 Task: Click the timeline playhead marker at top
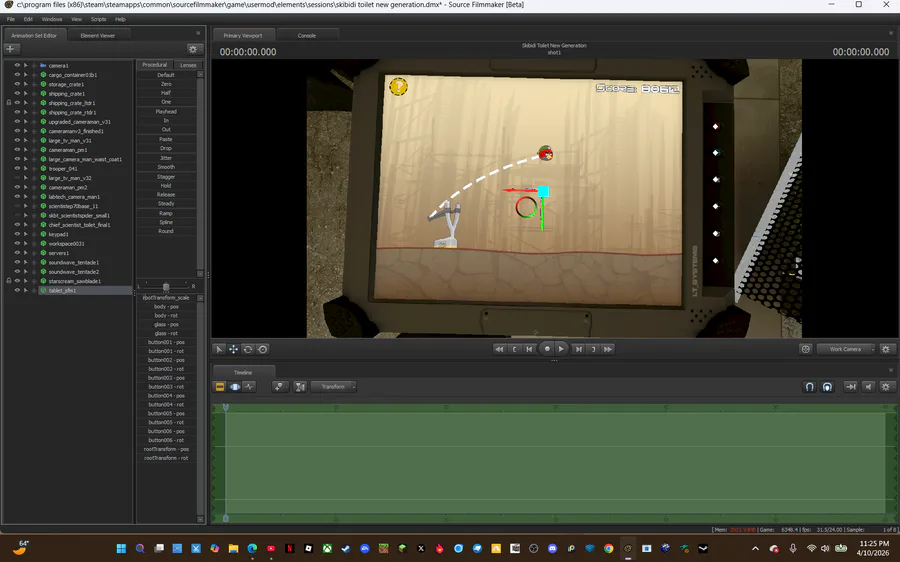(226, 407)
